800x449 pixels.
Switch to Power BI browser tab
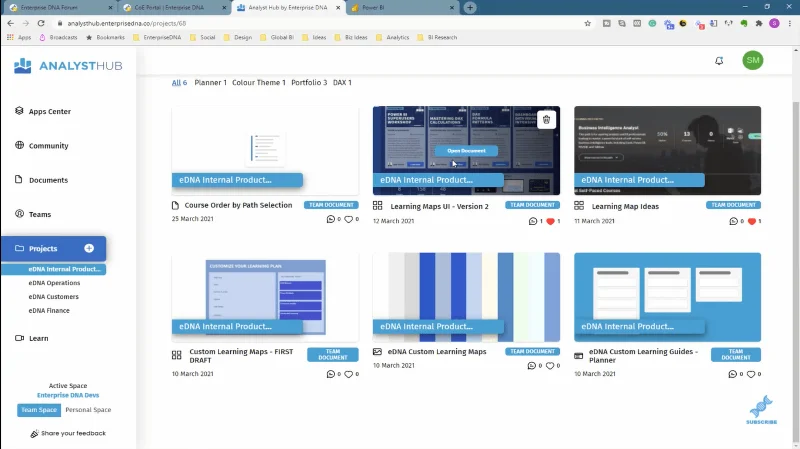pos(402,8)
